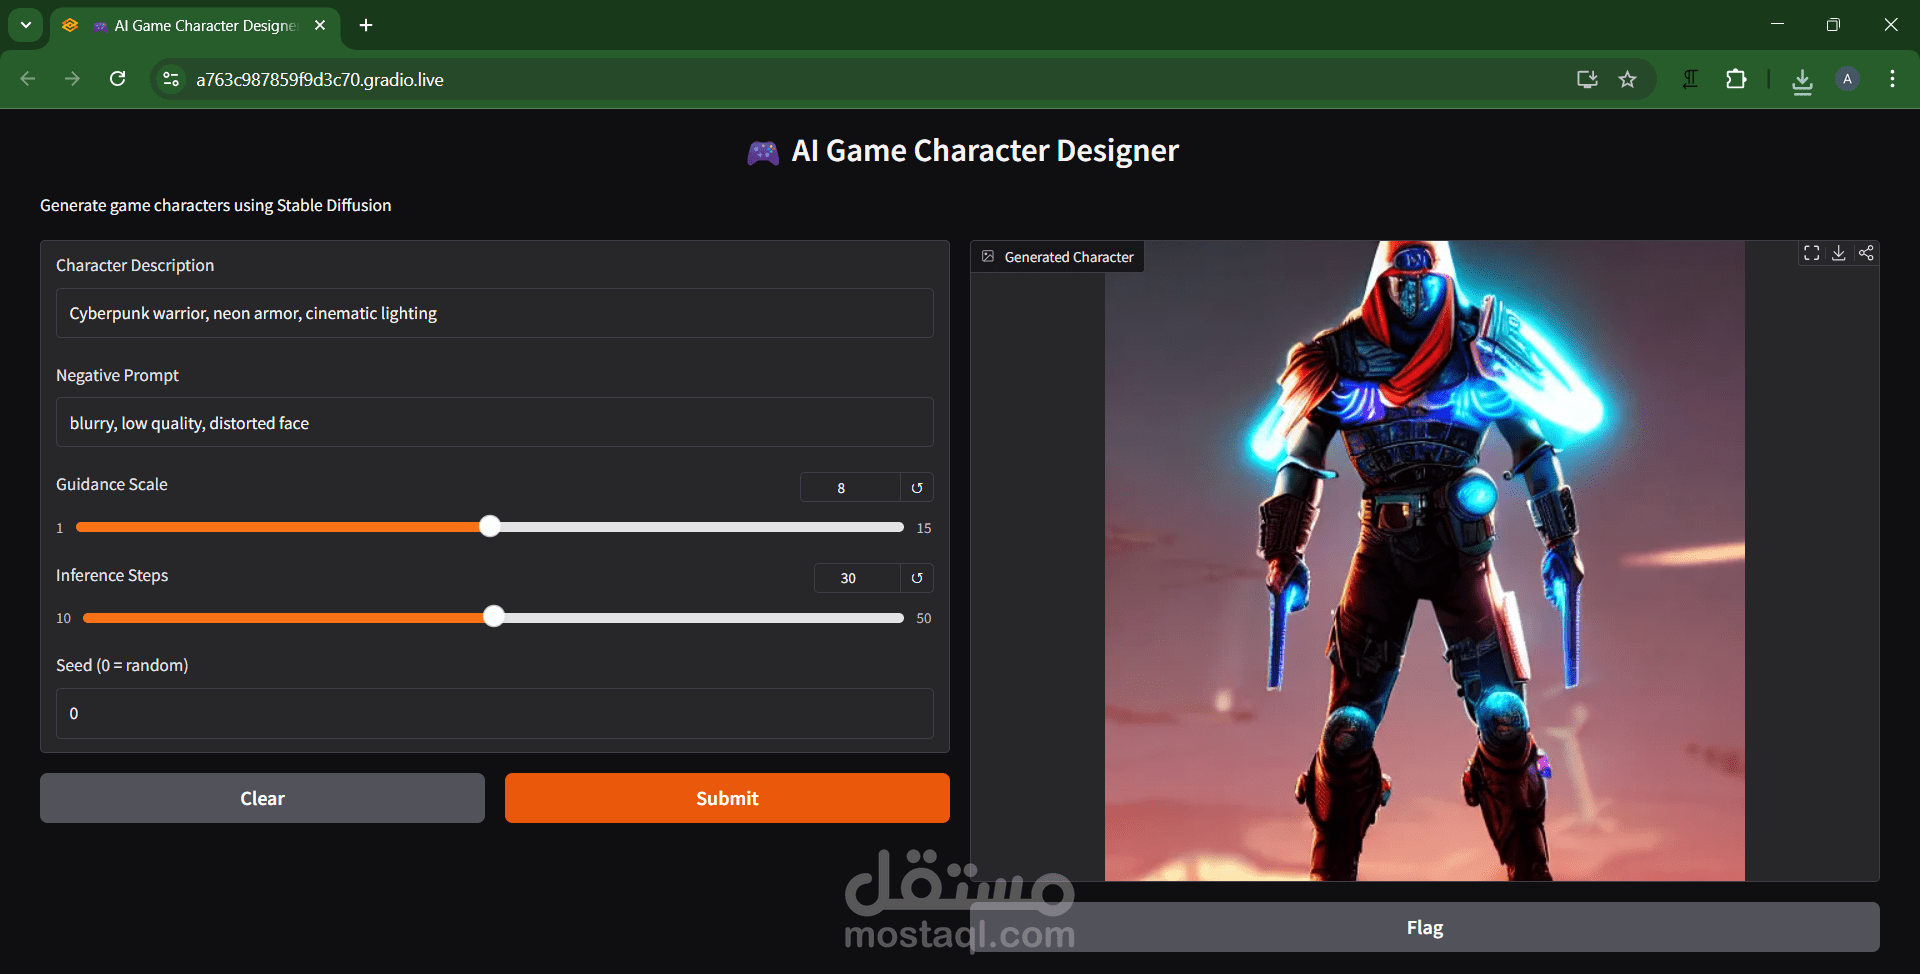Minimize the browser window
This screenshot has height=974, width=1920.
coord(1777,24)
